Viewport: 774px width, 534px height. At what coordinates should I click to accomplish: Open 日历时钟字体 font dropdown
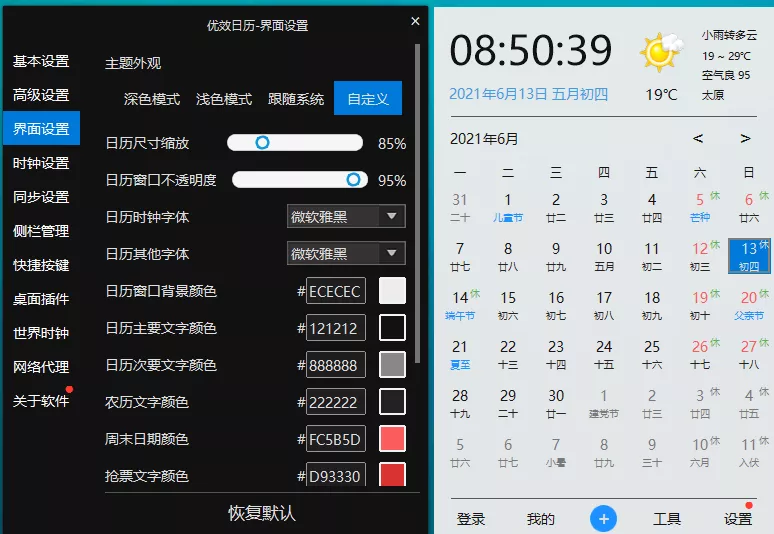click(346, 216)
